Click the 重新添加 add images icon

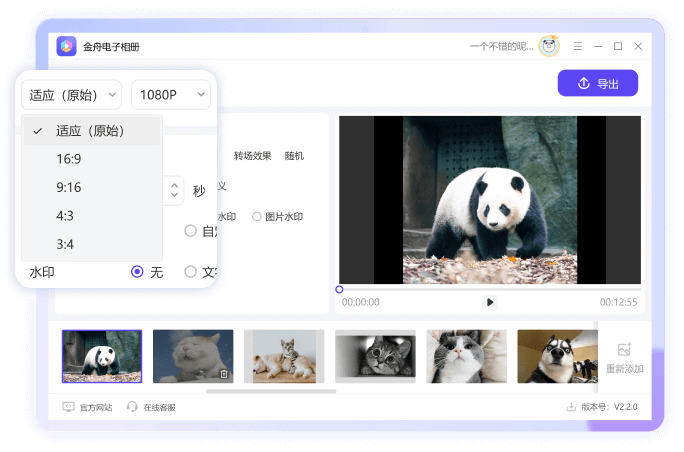[624, 349]
